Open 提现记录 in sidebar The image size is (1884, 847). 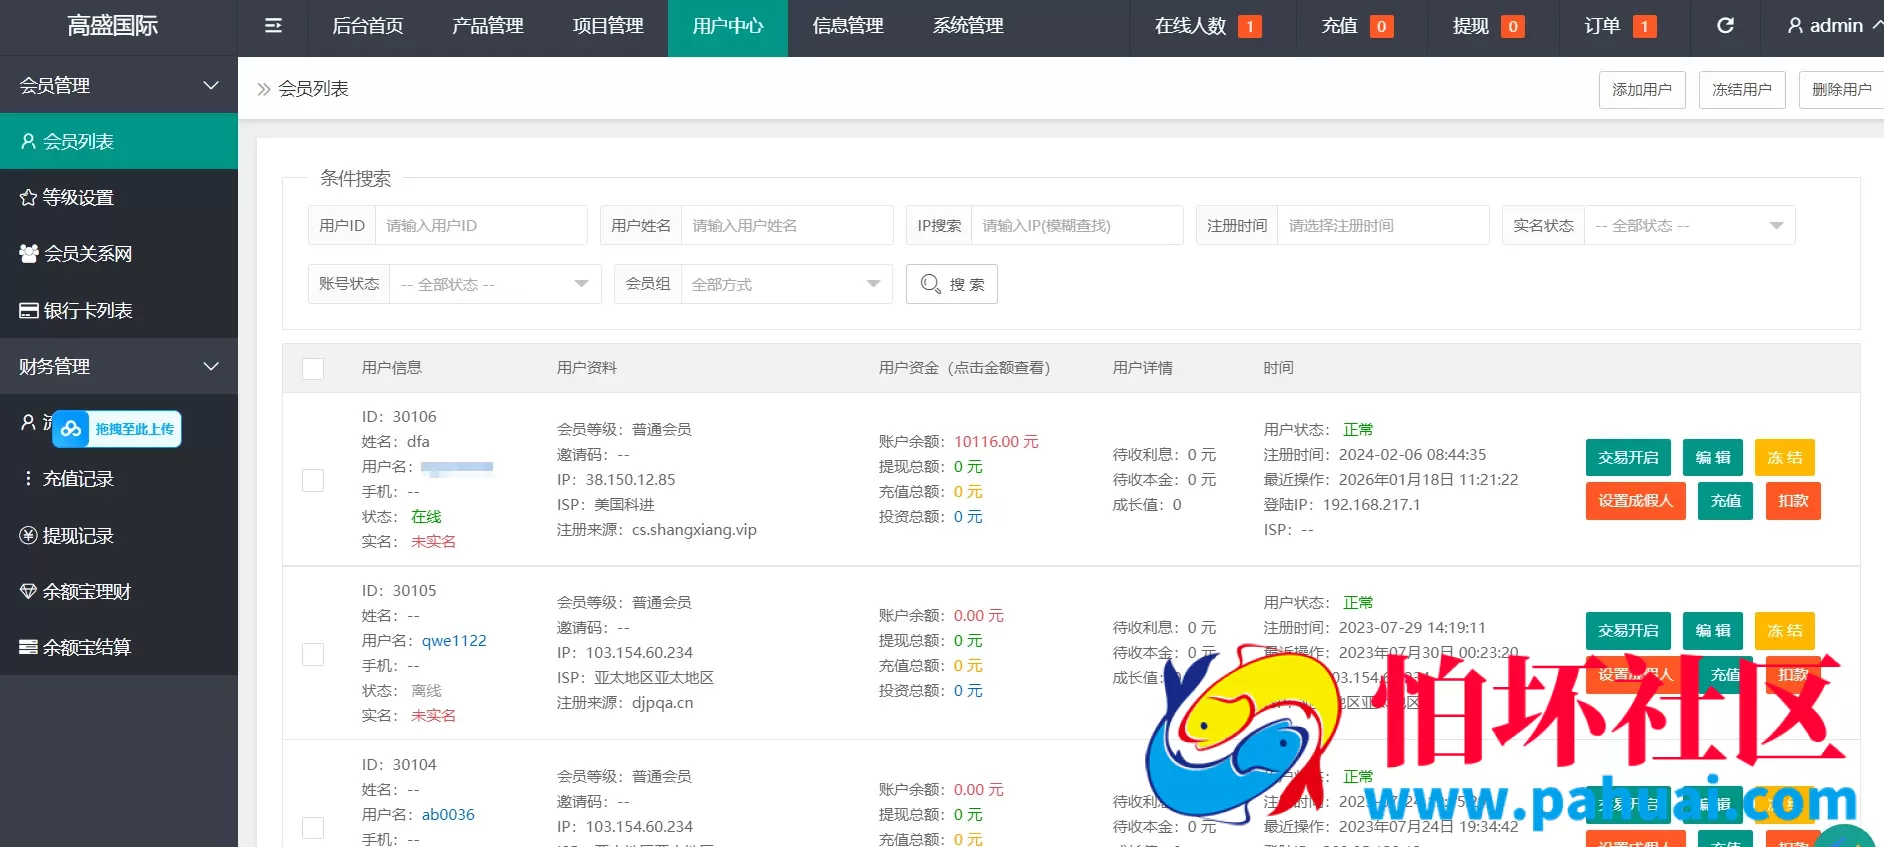pyautogui.click(x=119, y=536)
